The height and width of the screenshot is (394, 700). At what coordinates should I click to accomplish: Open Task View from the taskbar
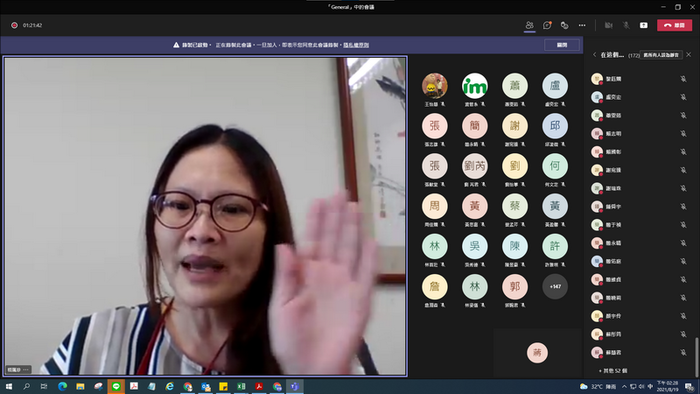tap(44, 386)
